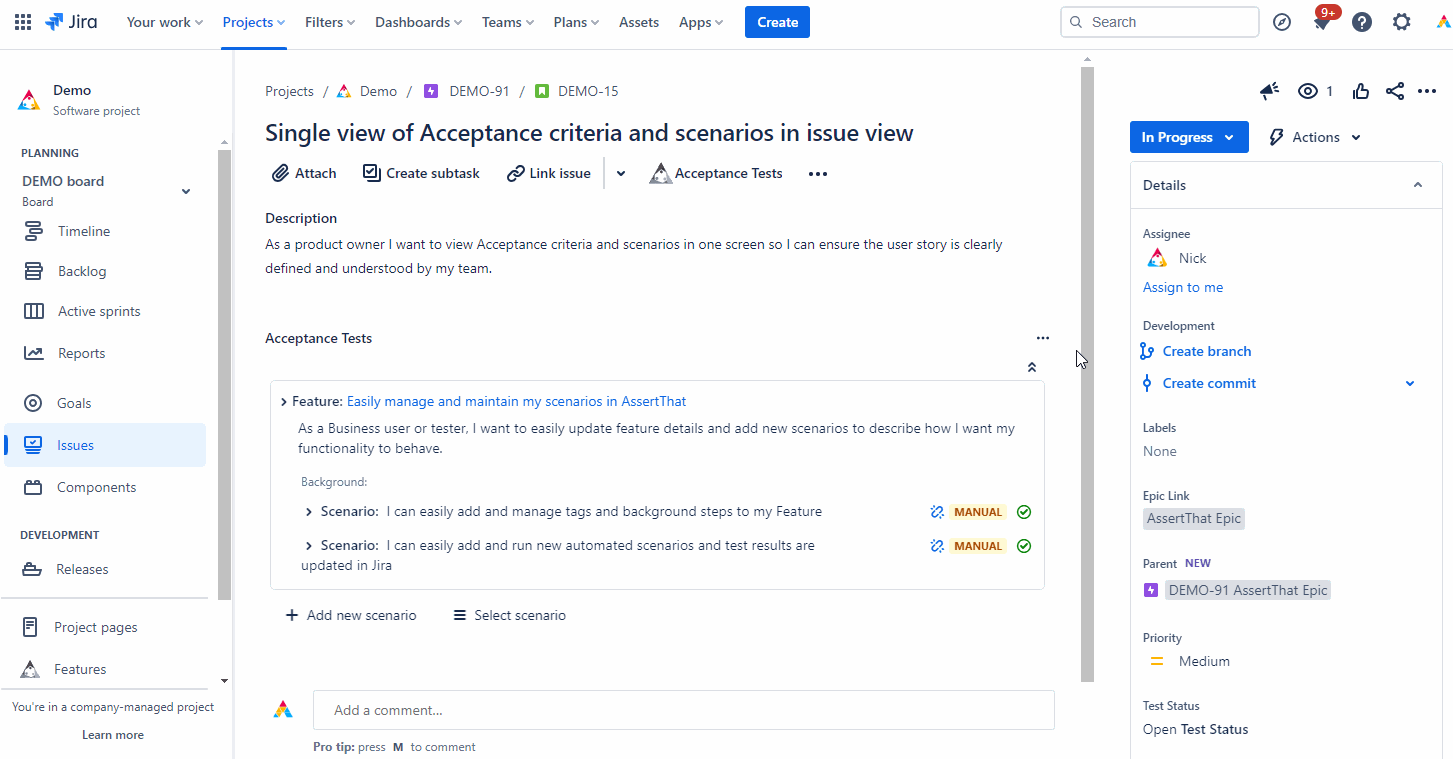This screenshot has height=759, width=1453.
Task: Add new scenario in Acceptance Tests
Action: tap(351, 615)
